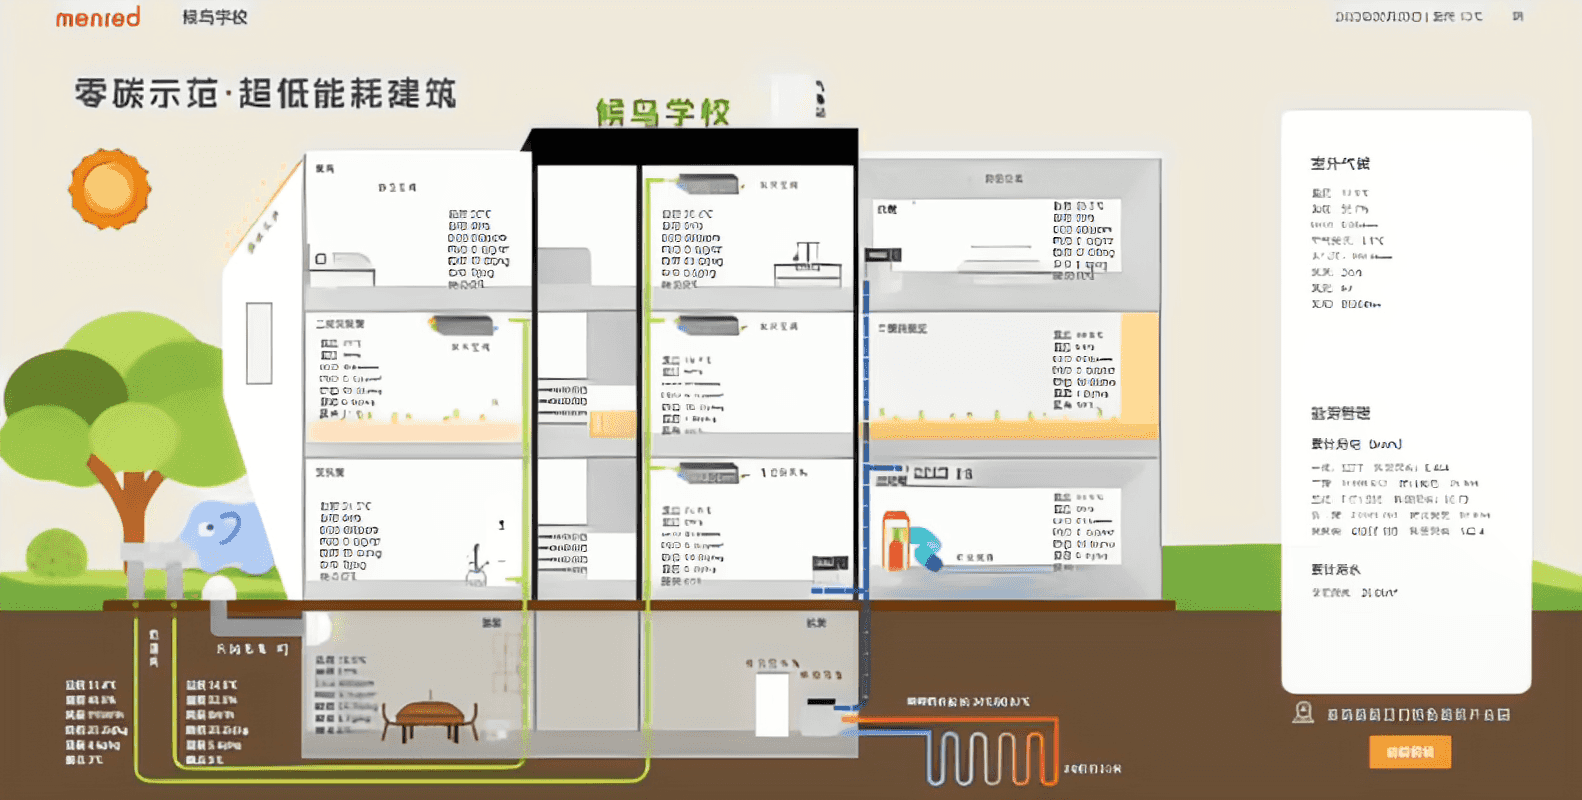Click the ceiling air unit in second-floor left room
1582x800 pixels.
coord(462,326)
